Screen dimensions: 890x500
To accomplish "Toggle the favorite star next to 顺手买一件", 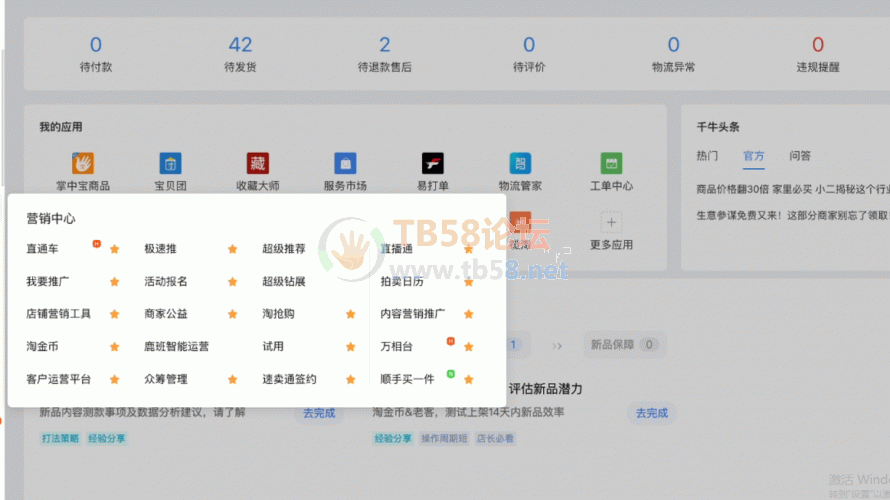I will [469, 379].
